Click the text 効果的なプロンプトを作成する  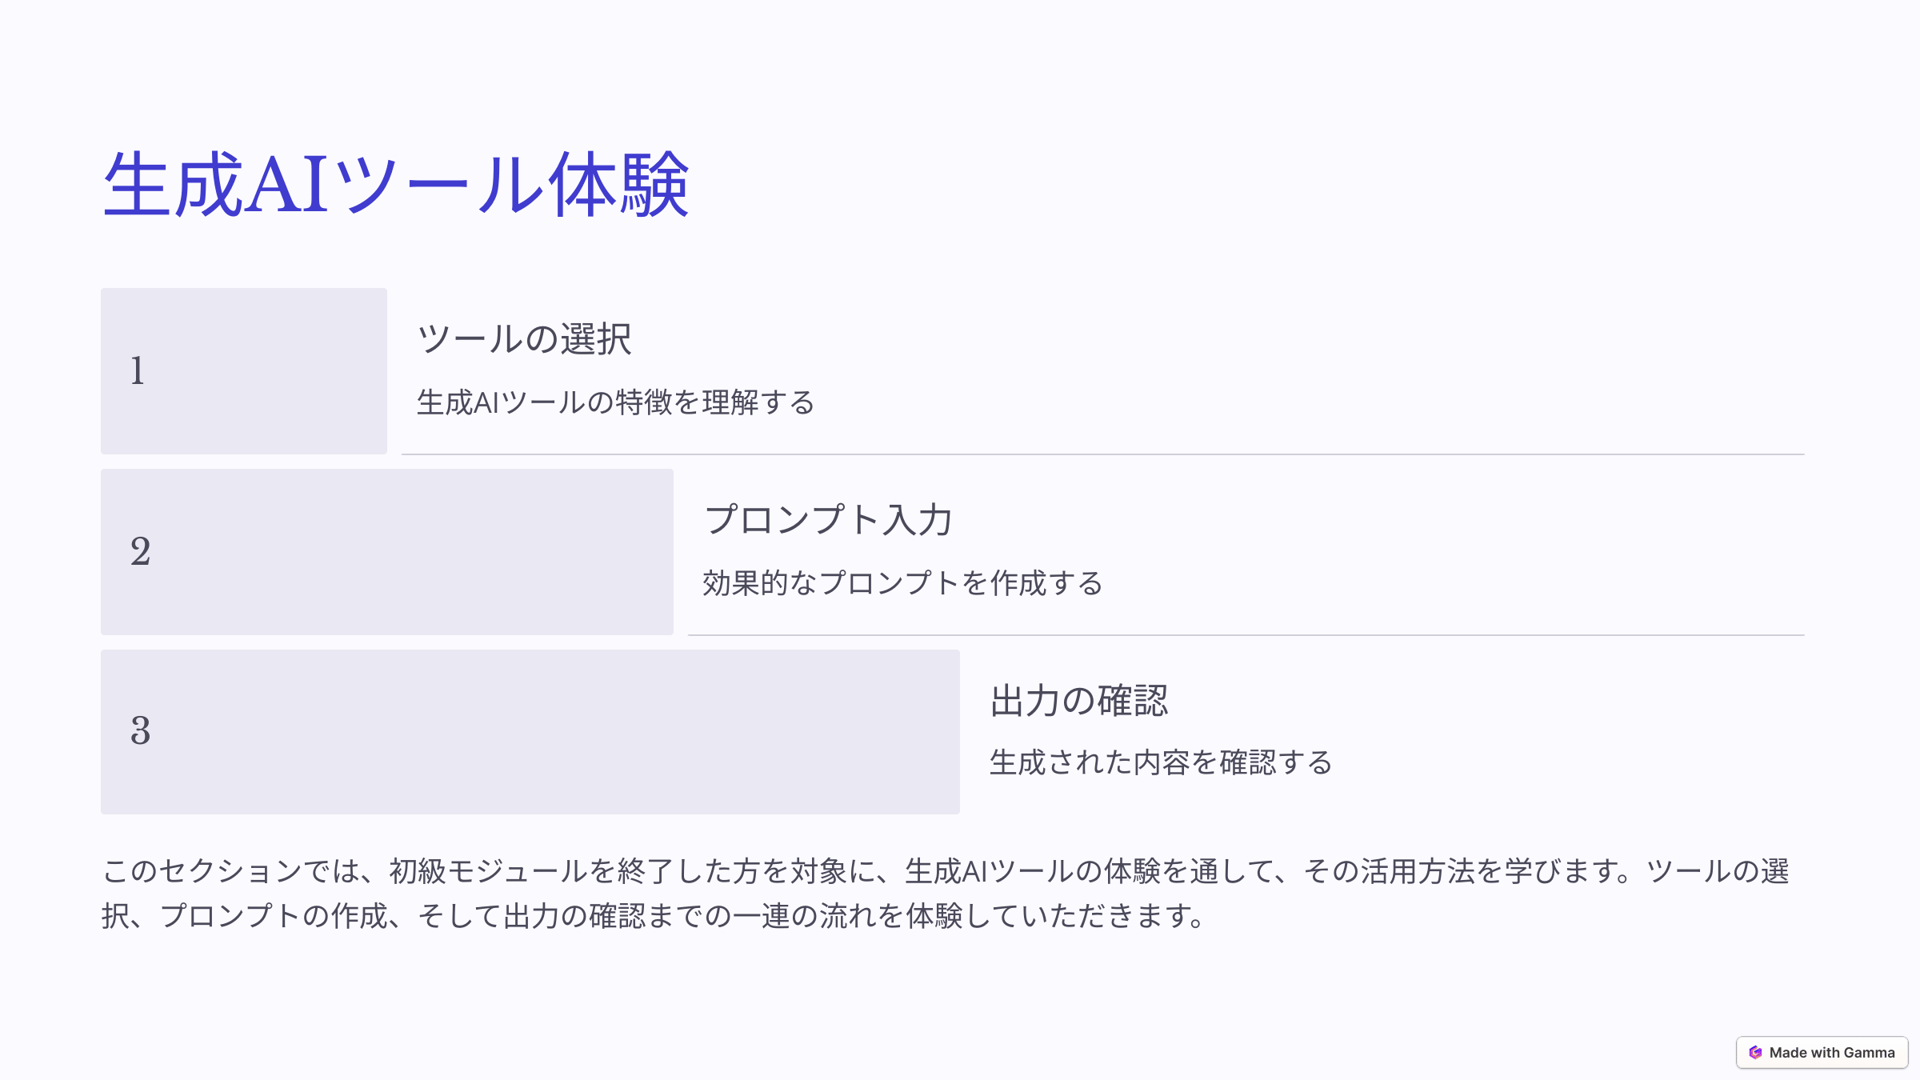(902, 583)
